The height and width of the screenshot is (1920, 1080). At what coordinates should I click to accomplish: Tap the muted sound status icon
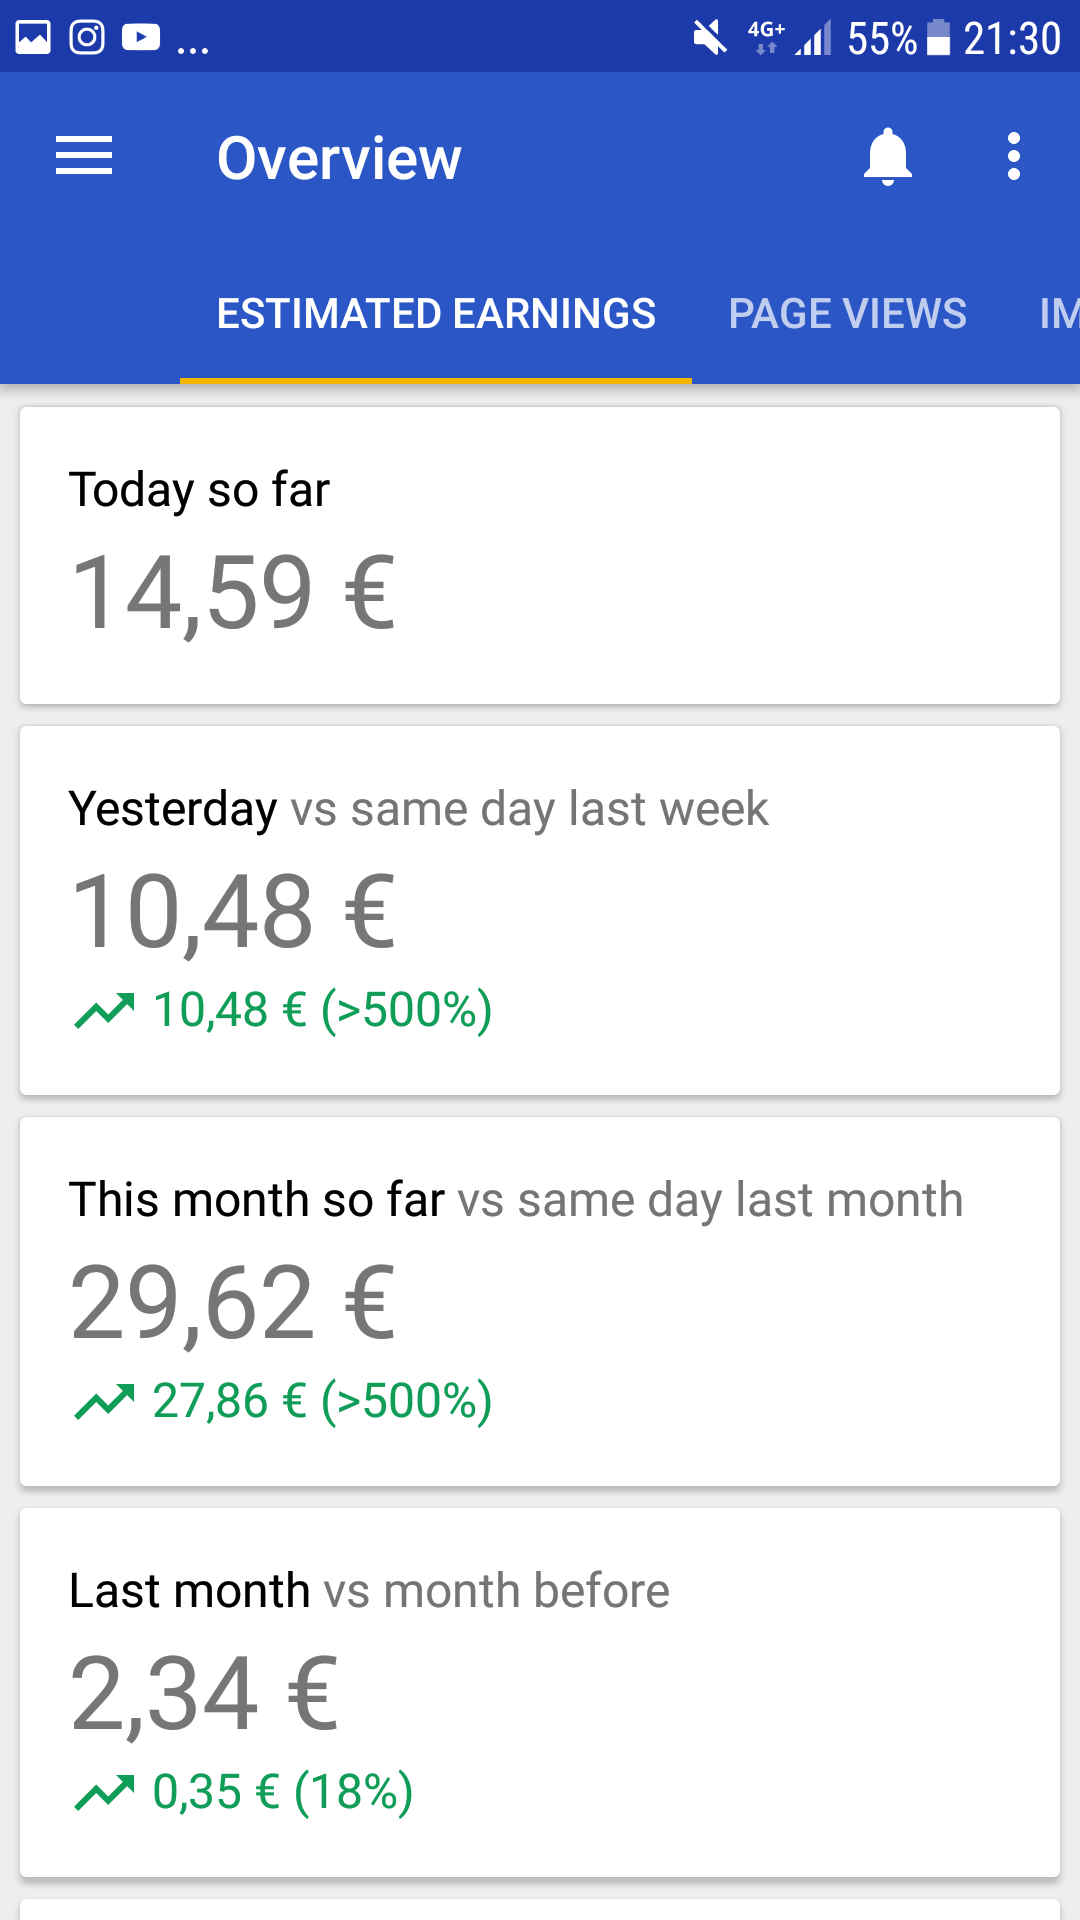click(x=710, y=38)
